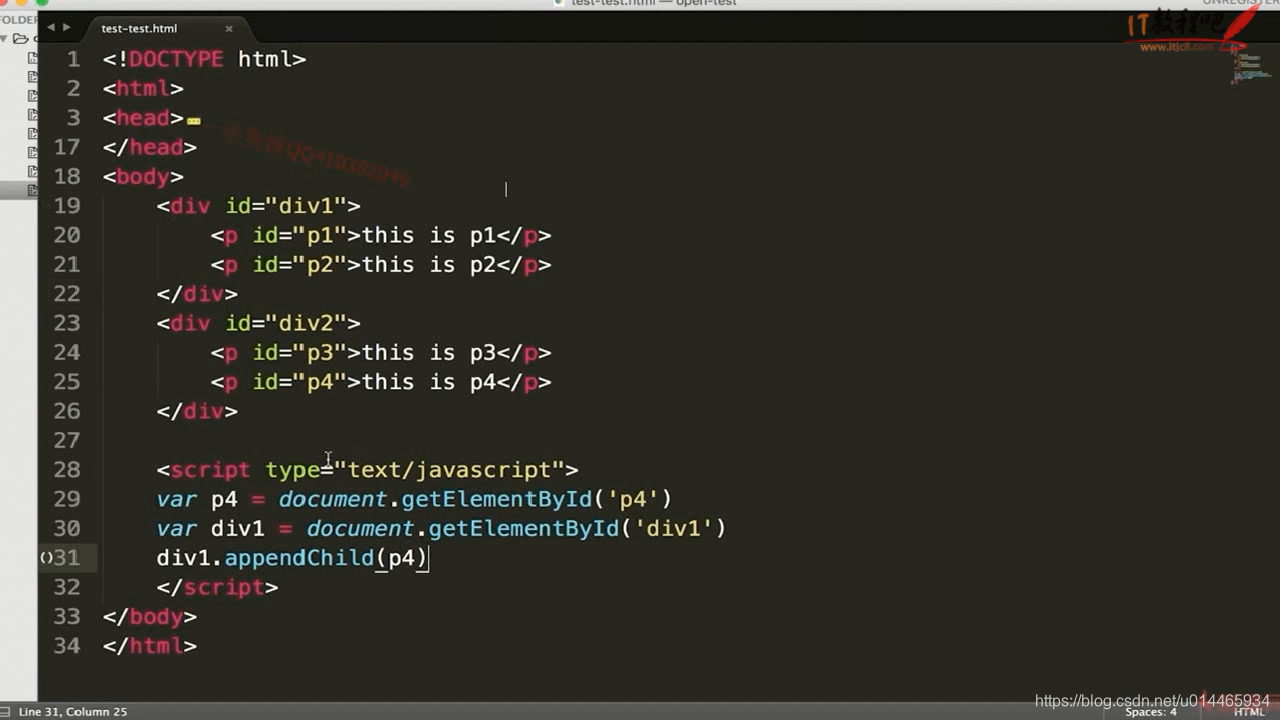Click the id="div1" attribute on line 19
The image size is (1280, 720).
tap(285, 206)
